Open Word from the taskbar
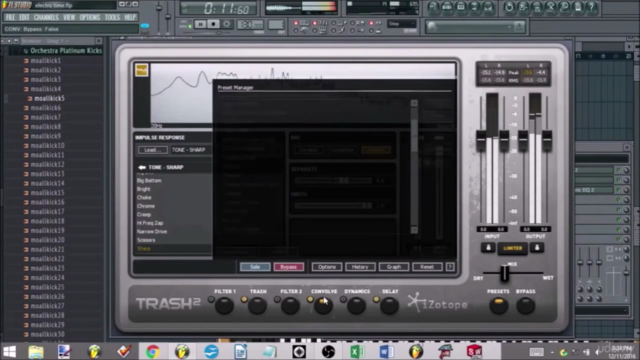The height and width of the screenshot is (360, 640). point(386,351)
